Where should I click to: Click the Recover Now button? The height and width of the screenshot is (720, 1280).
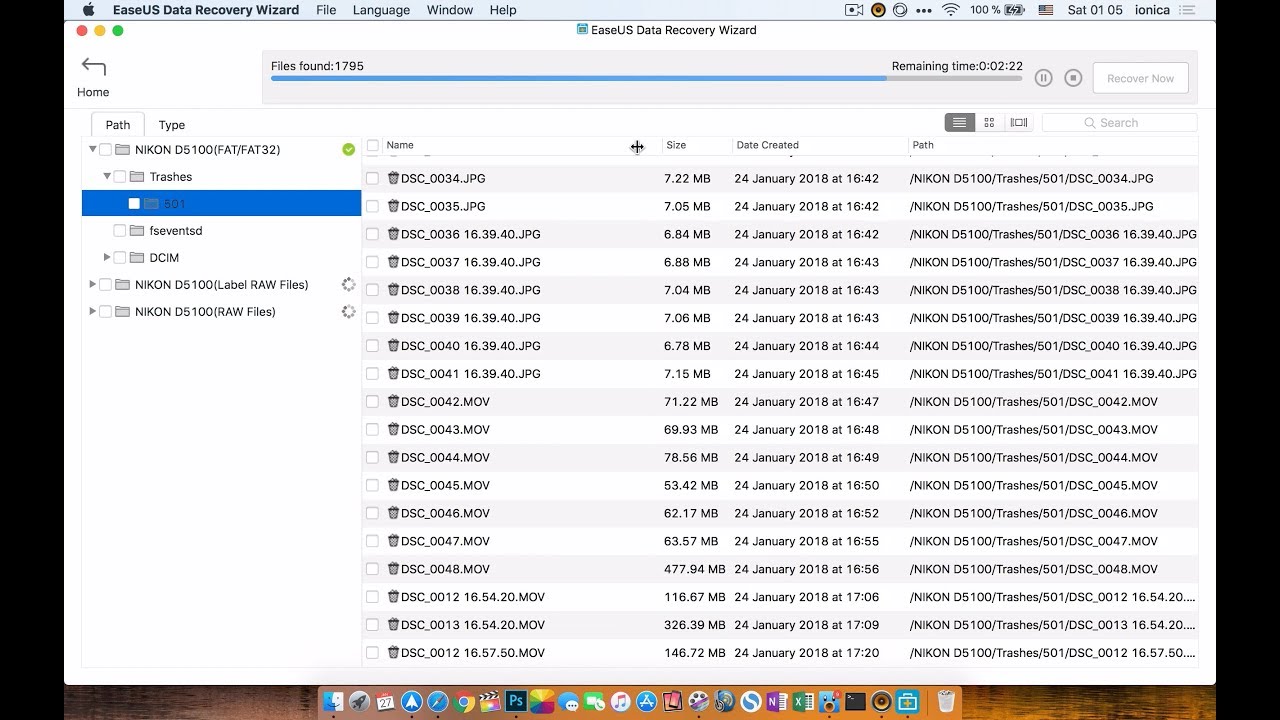pos(1140,78)
